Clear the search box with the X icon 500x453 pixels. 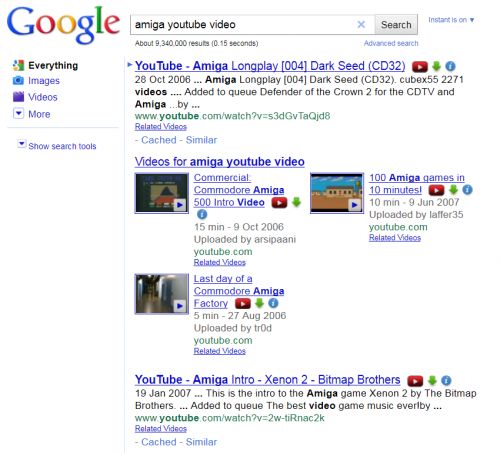coord(361,24)
